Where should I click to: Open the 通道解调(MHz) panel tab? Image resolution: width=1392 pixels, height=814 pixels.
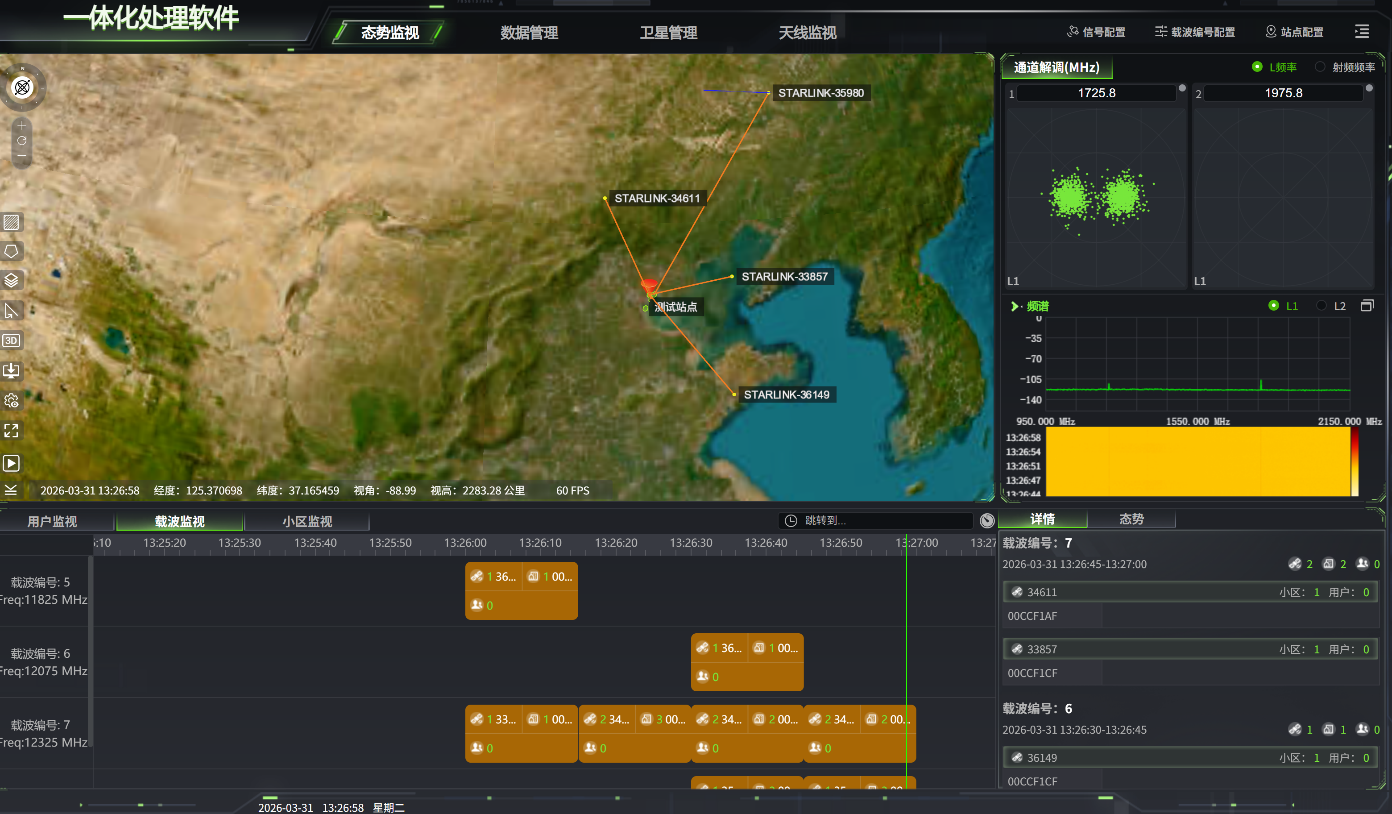pyautogui.click(x=1057, y=68)
